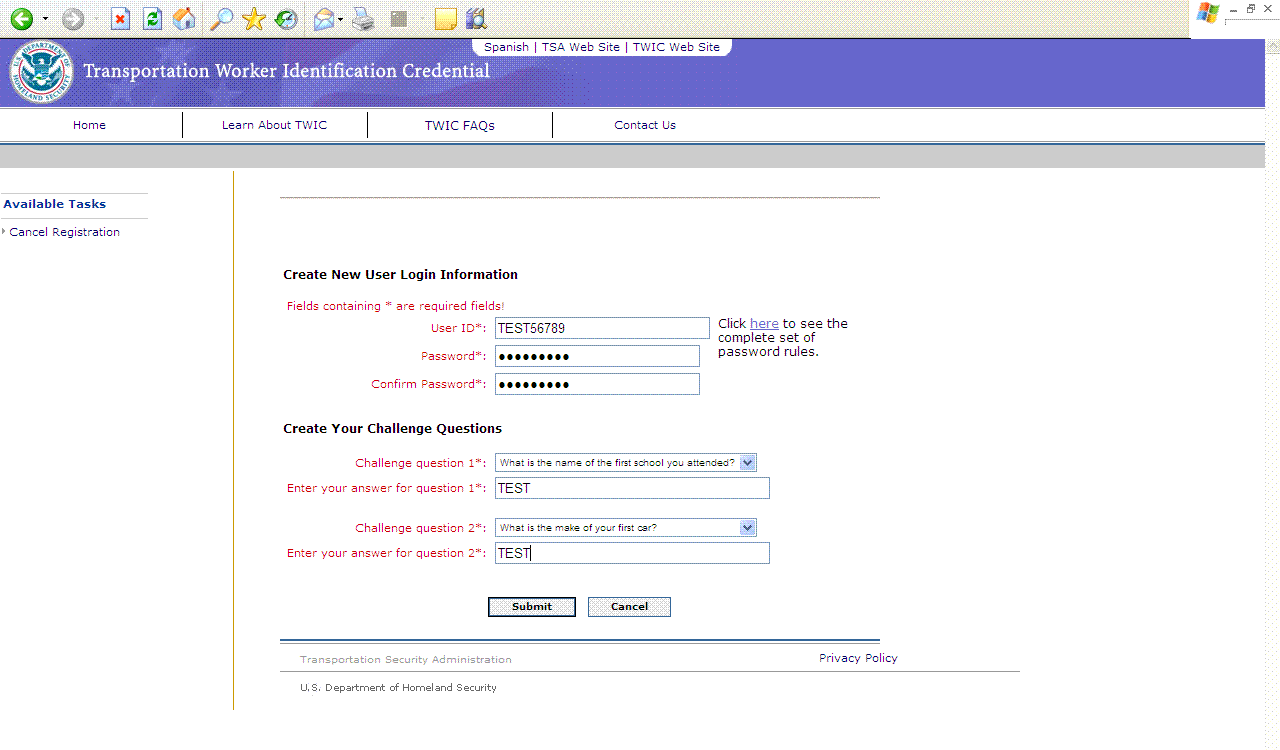Click the gray Forward arrow button
Screen dimensions: 1280x750
click(73, 19)
